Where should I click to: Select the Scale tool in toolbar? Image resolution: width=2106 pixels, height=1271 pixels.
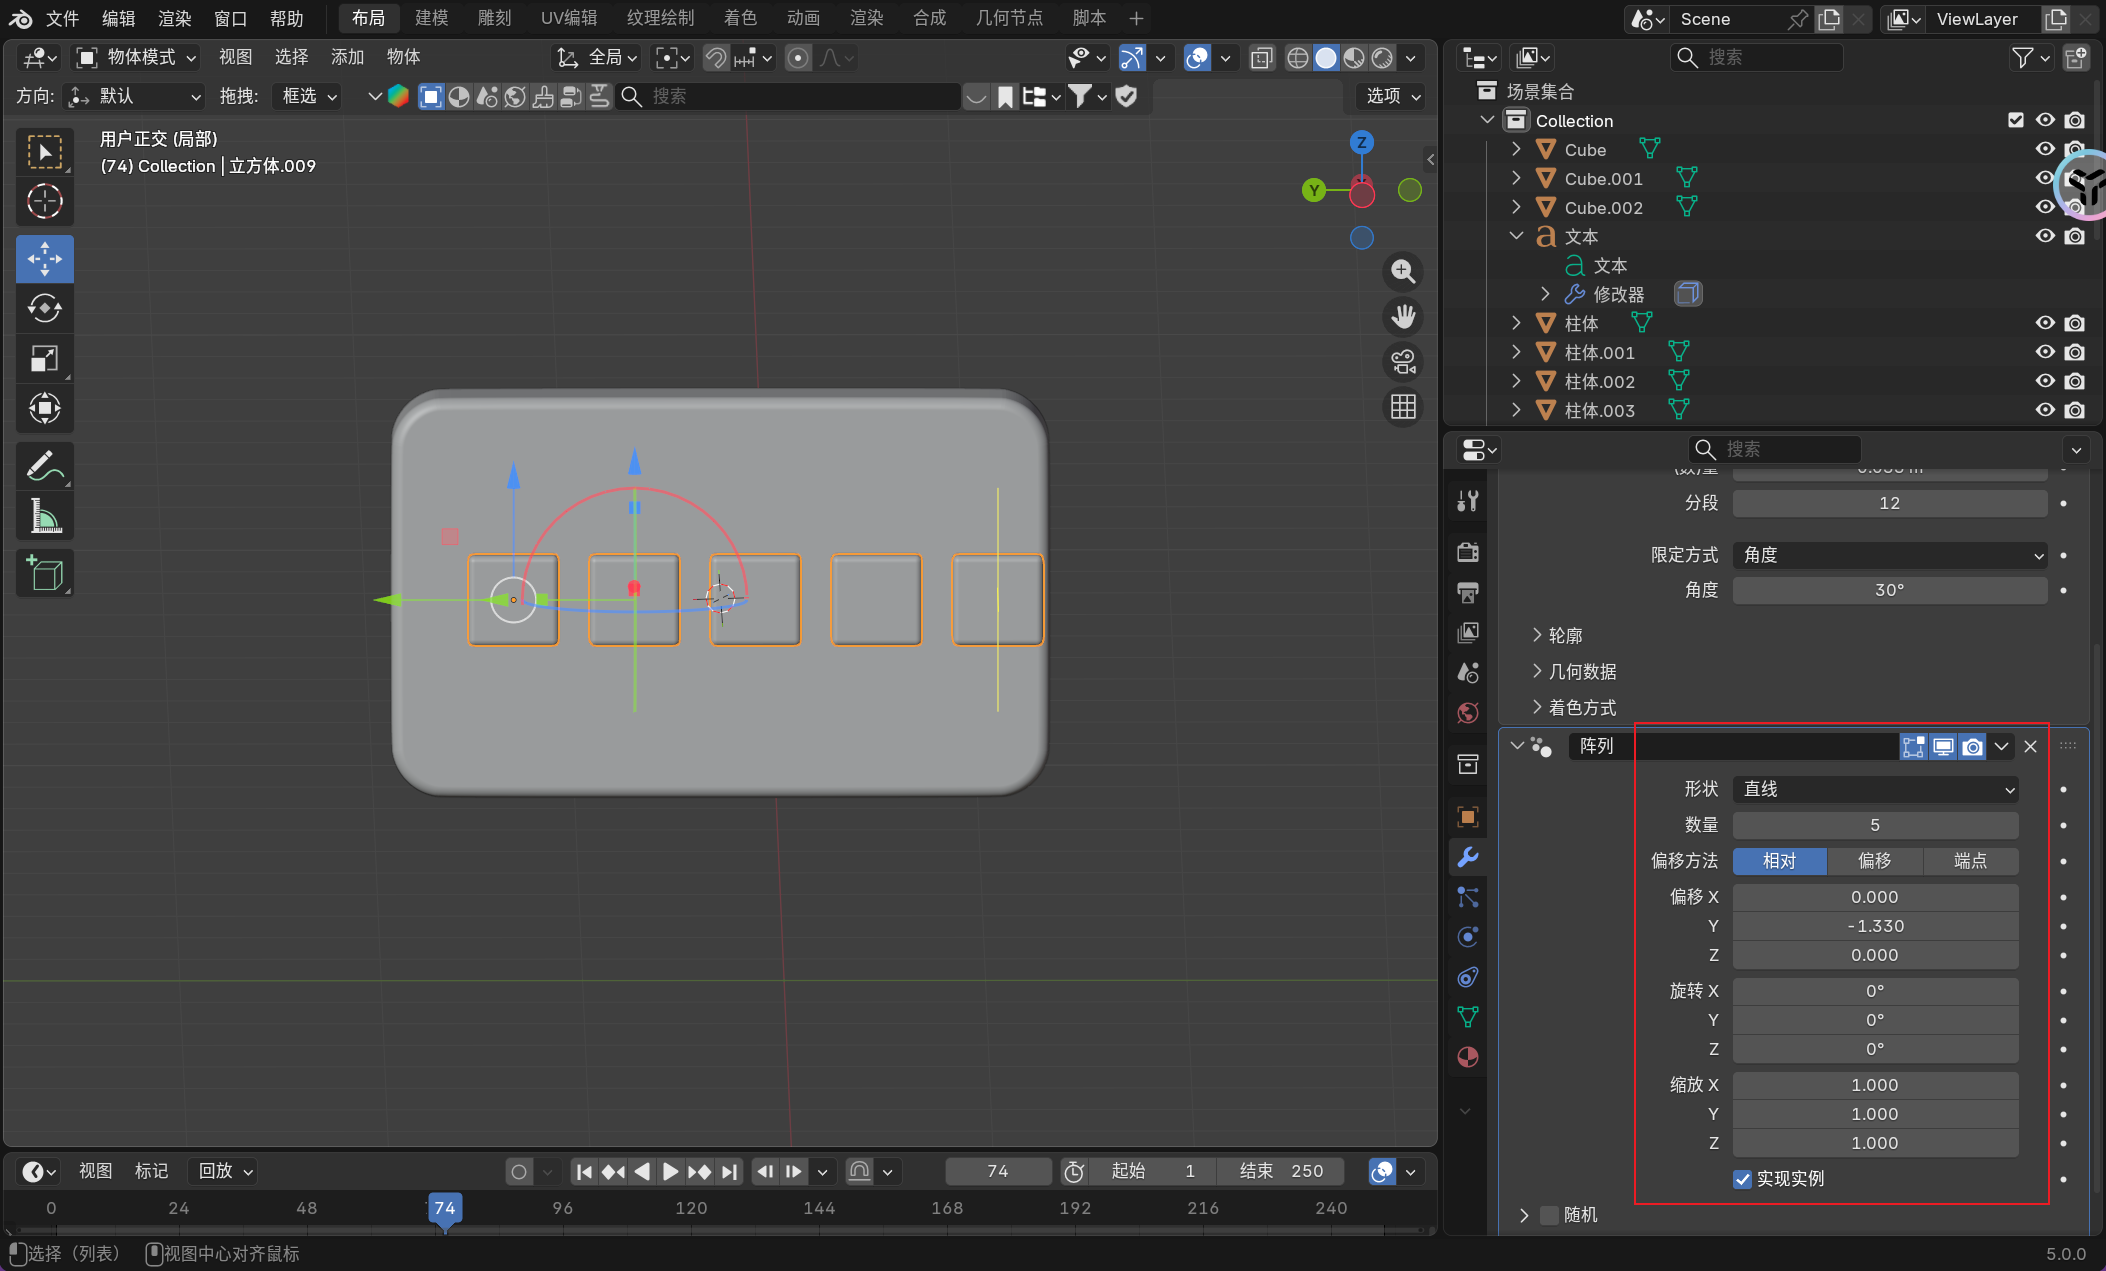[x=44, y=358]
